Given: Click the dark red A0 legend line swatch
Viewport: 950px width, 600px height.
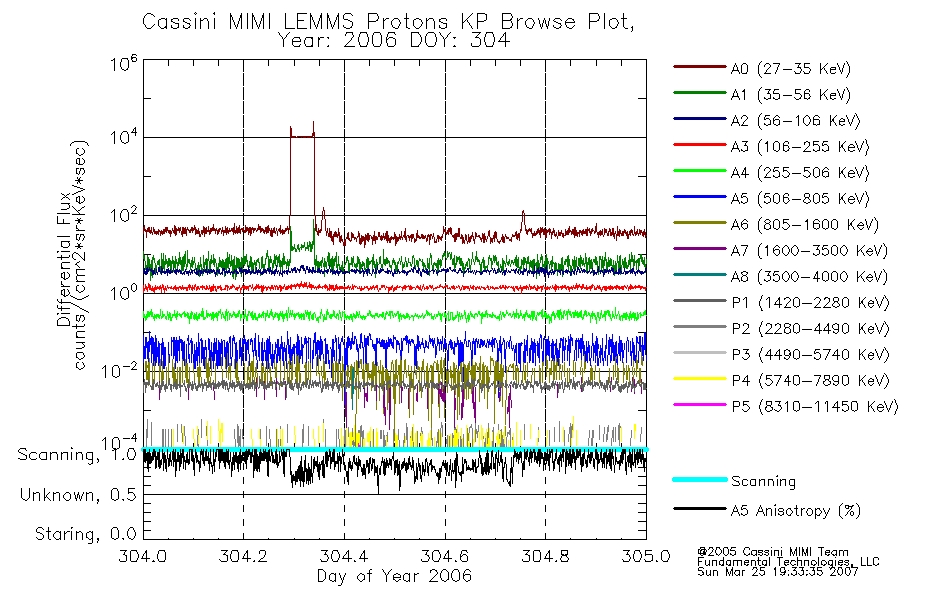Looking at the screenshot, I should click(x=699, y=67).
